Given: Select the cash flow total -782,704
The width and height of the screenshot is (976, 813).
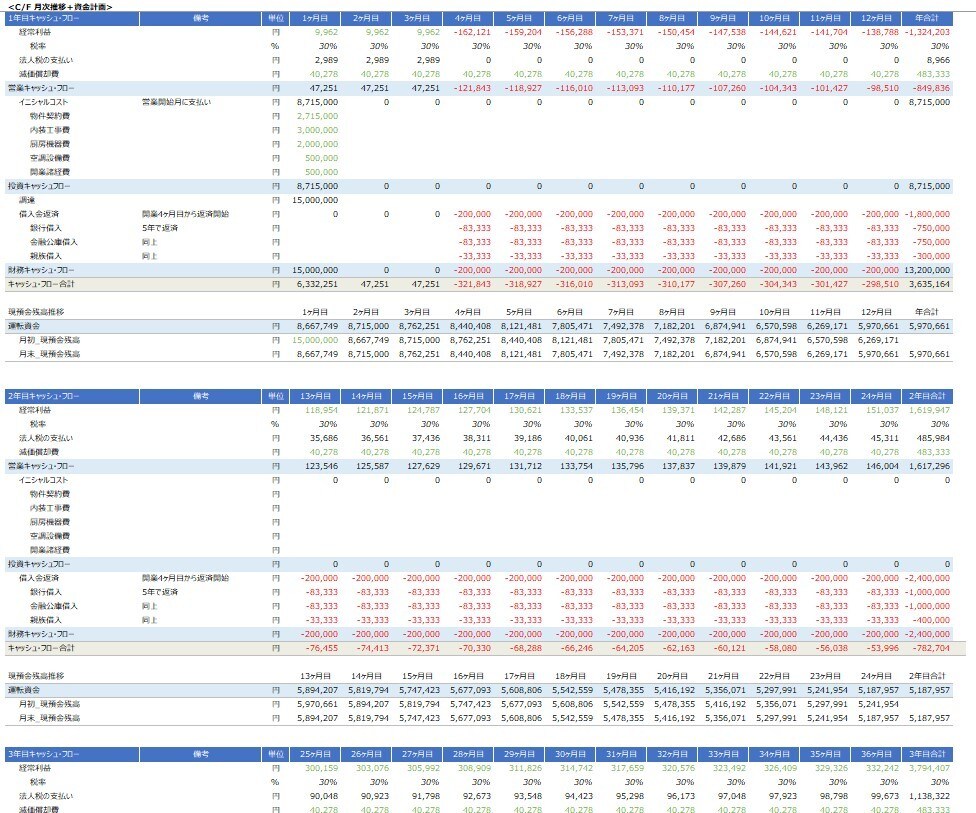Looking at the screenshot, I should tap(932, 649).
